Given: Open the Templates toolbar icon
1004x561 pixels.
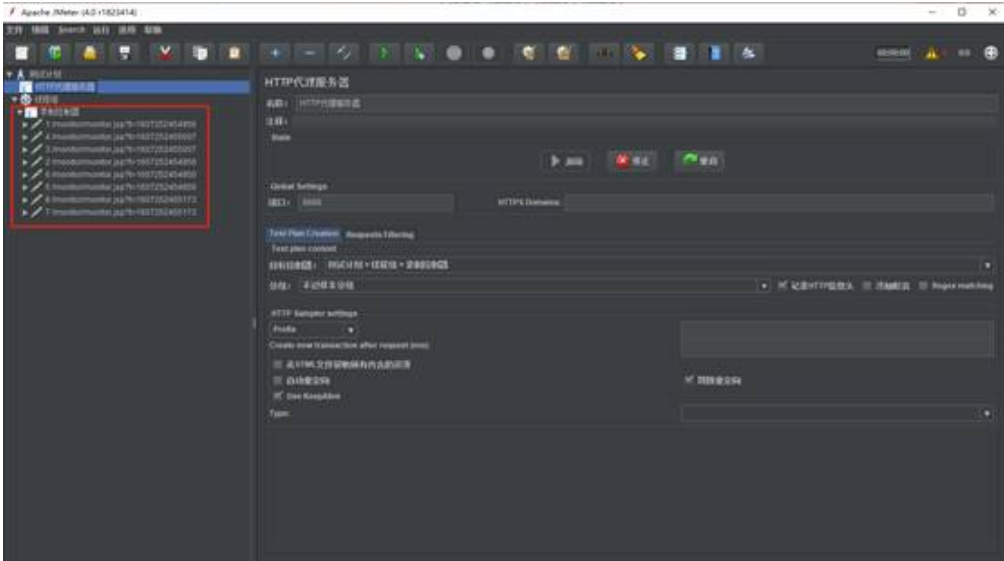Looking at the screenshot, I should pyautogui.click(x=55, y=53).
